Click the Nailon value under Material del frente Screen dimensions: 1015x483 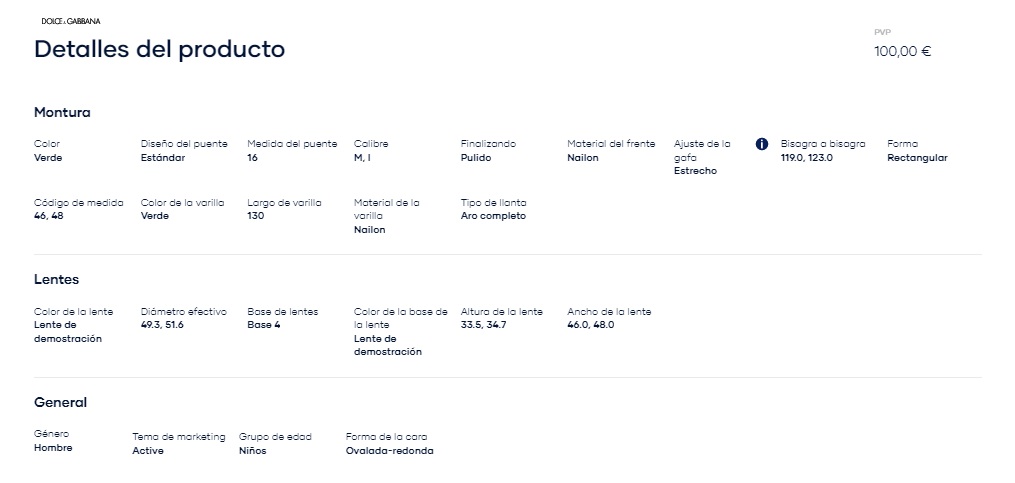point(583,158)
